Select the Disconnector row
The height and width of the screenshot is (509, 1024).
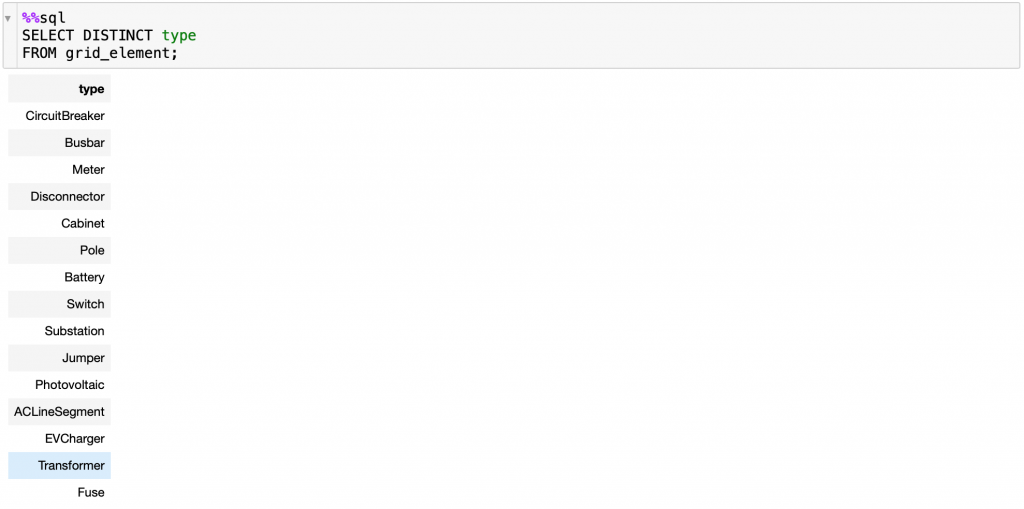[x=59, y=196]
